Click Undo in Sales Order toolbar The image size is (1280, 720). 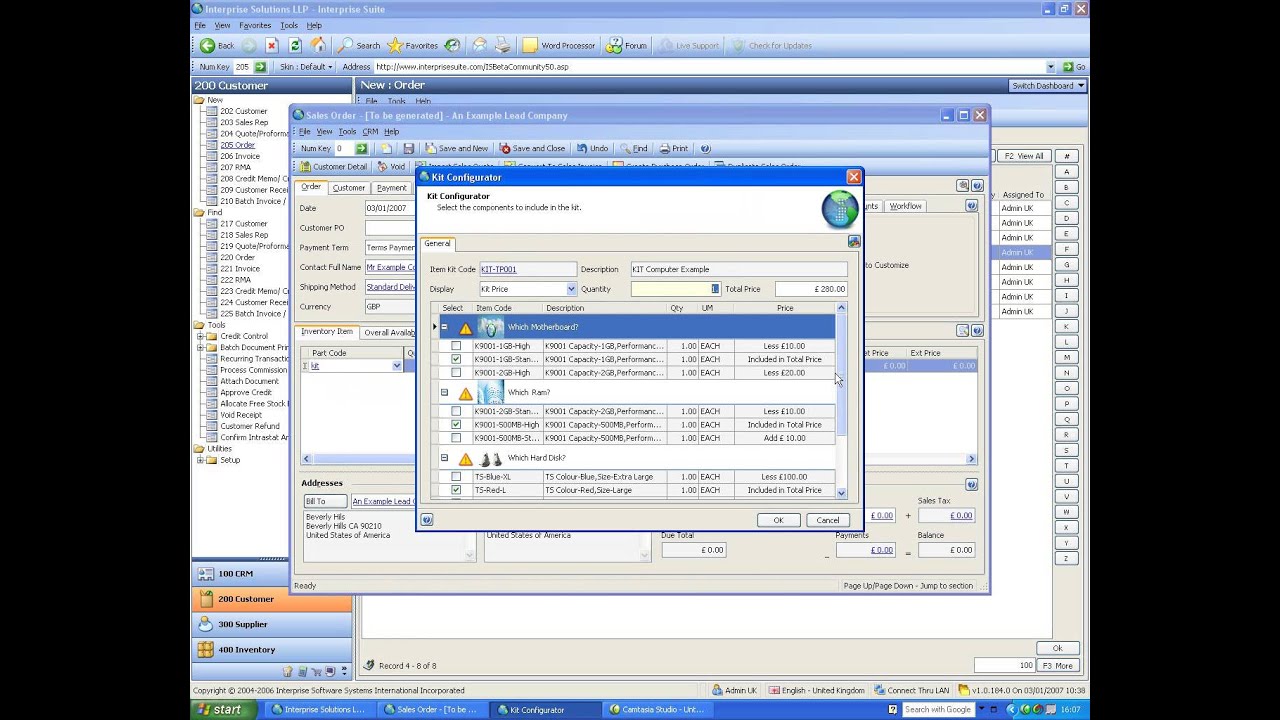593,148
